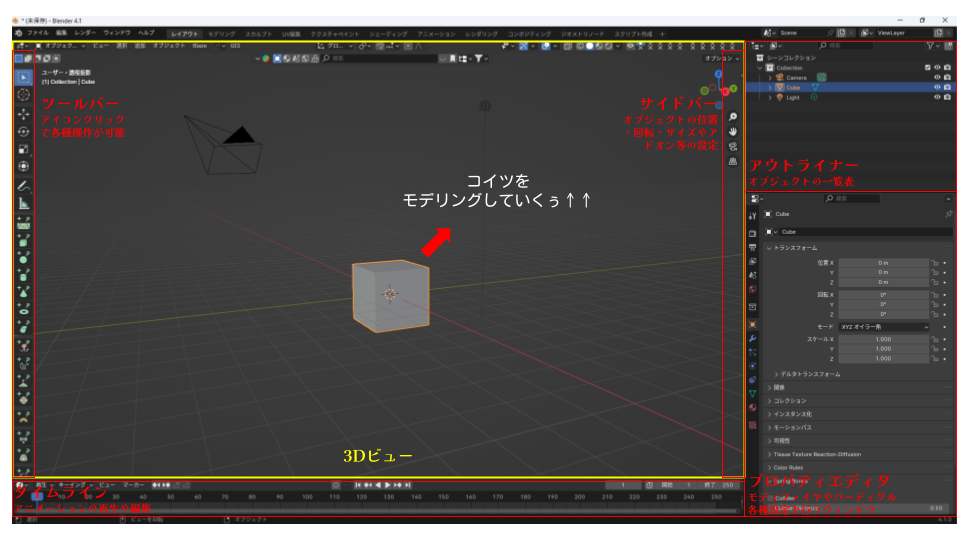
Task: Click the Scale X value field
Action: coord(883,339)
